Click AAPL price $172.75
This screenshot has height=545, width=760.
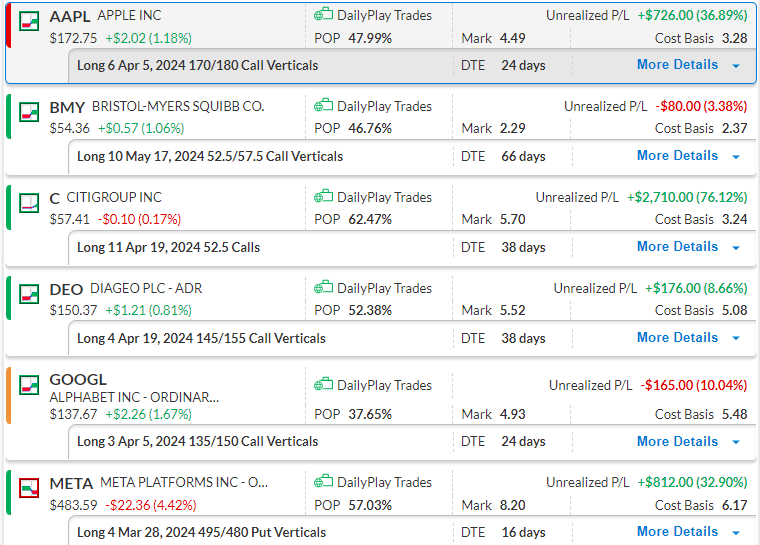[x=73, y=38]
